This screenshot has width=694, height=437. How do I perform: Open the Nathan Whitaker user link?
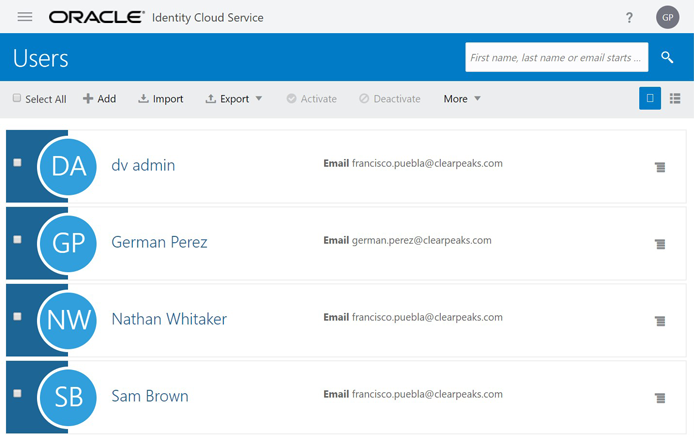[169, 319]
